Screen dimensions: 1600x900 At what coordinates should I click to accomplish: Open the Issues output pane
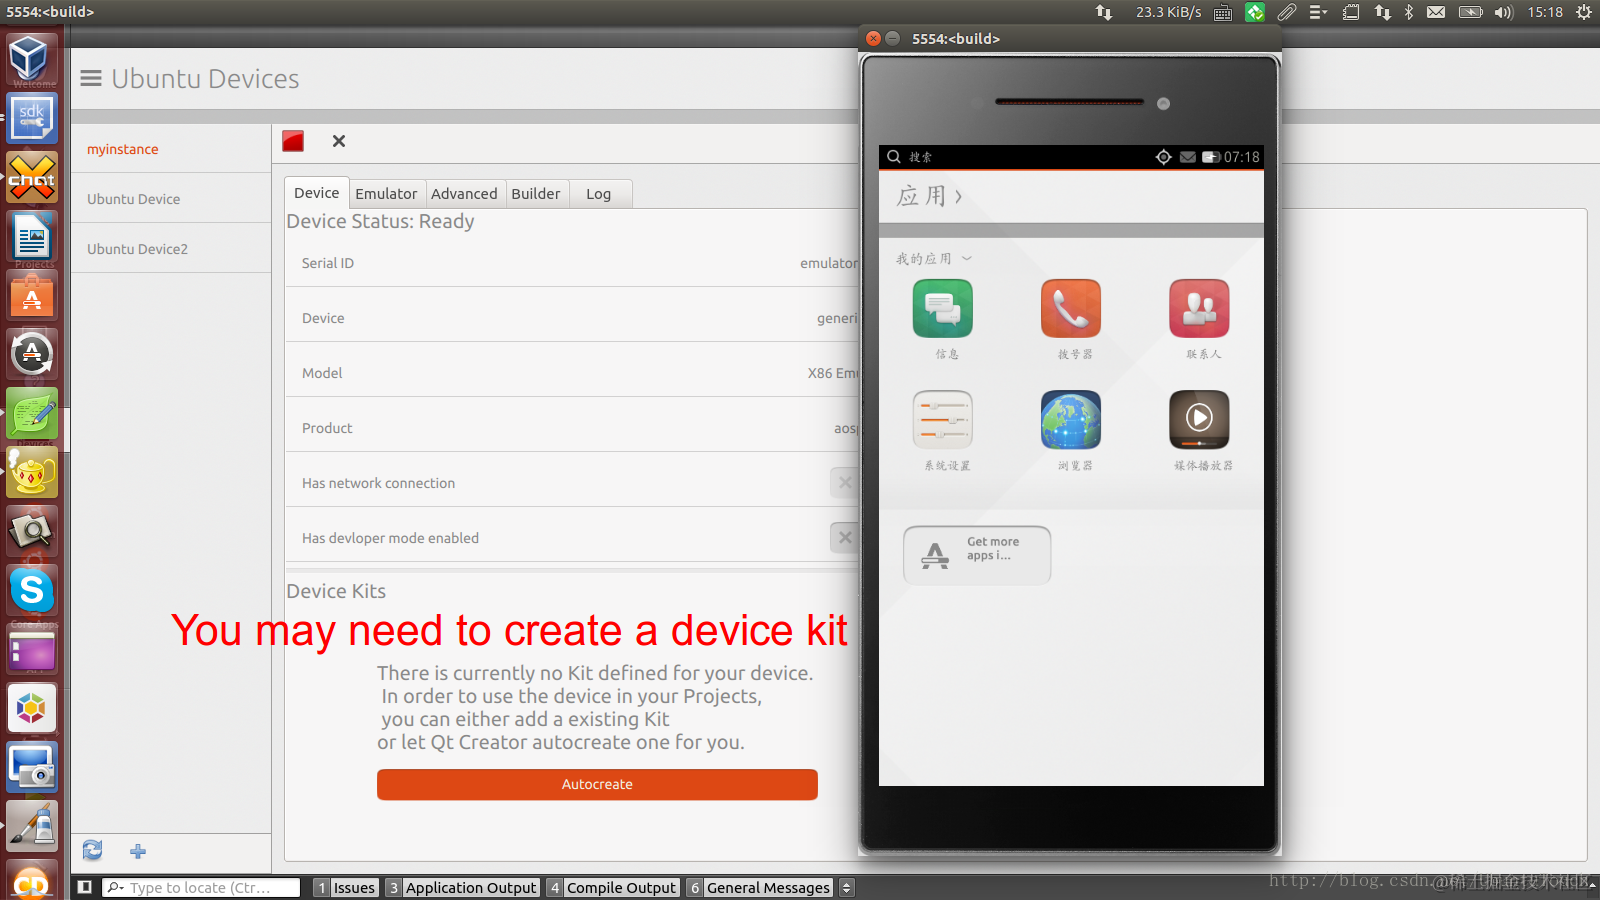click(x=346, y=887)
